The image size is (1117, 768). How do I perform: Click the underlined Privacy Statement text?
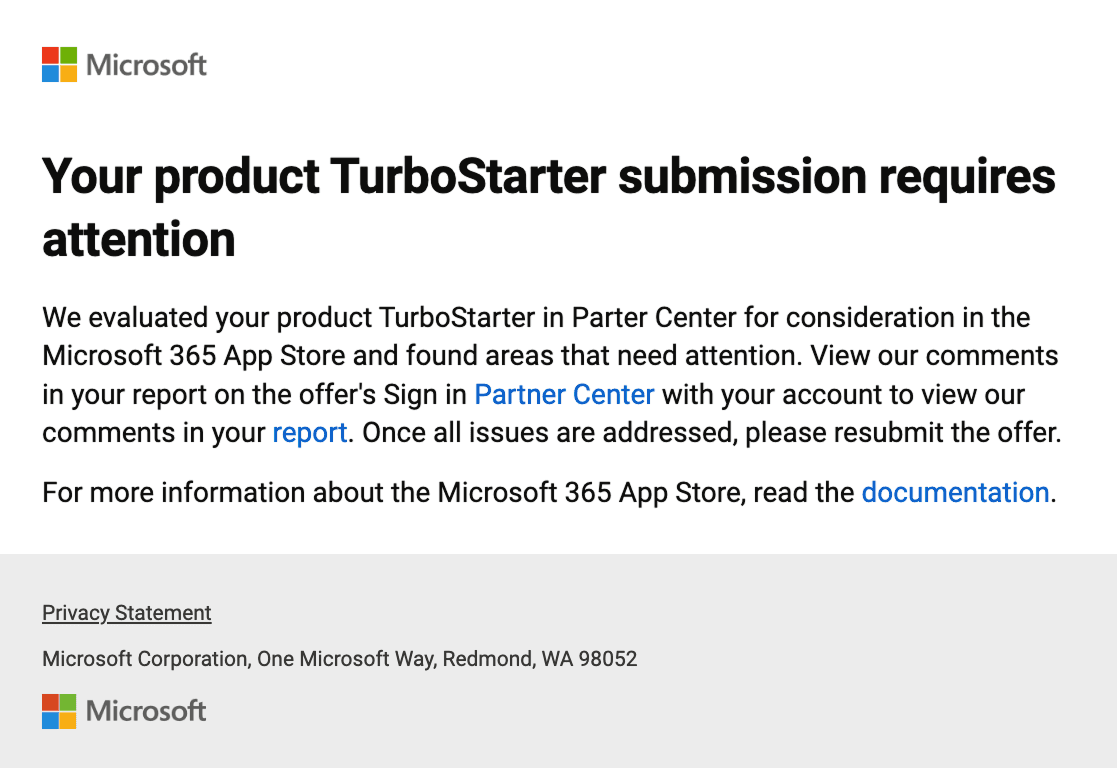point(126,612)
